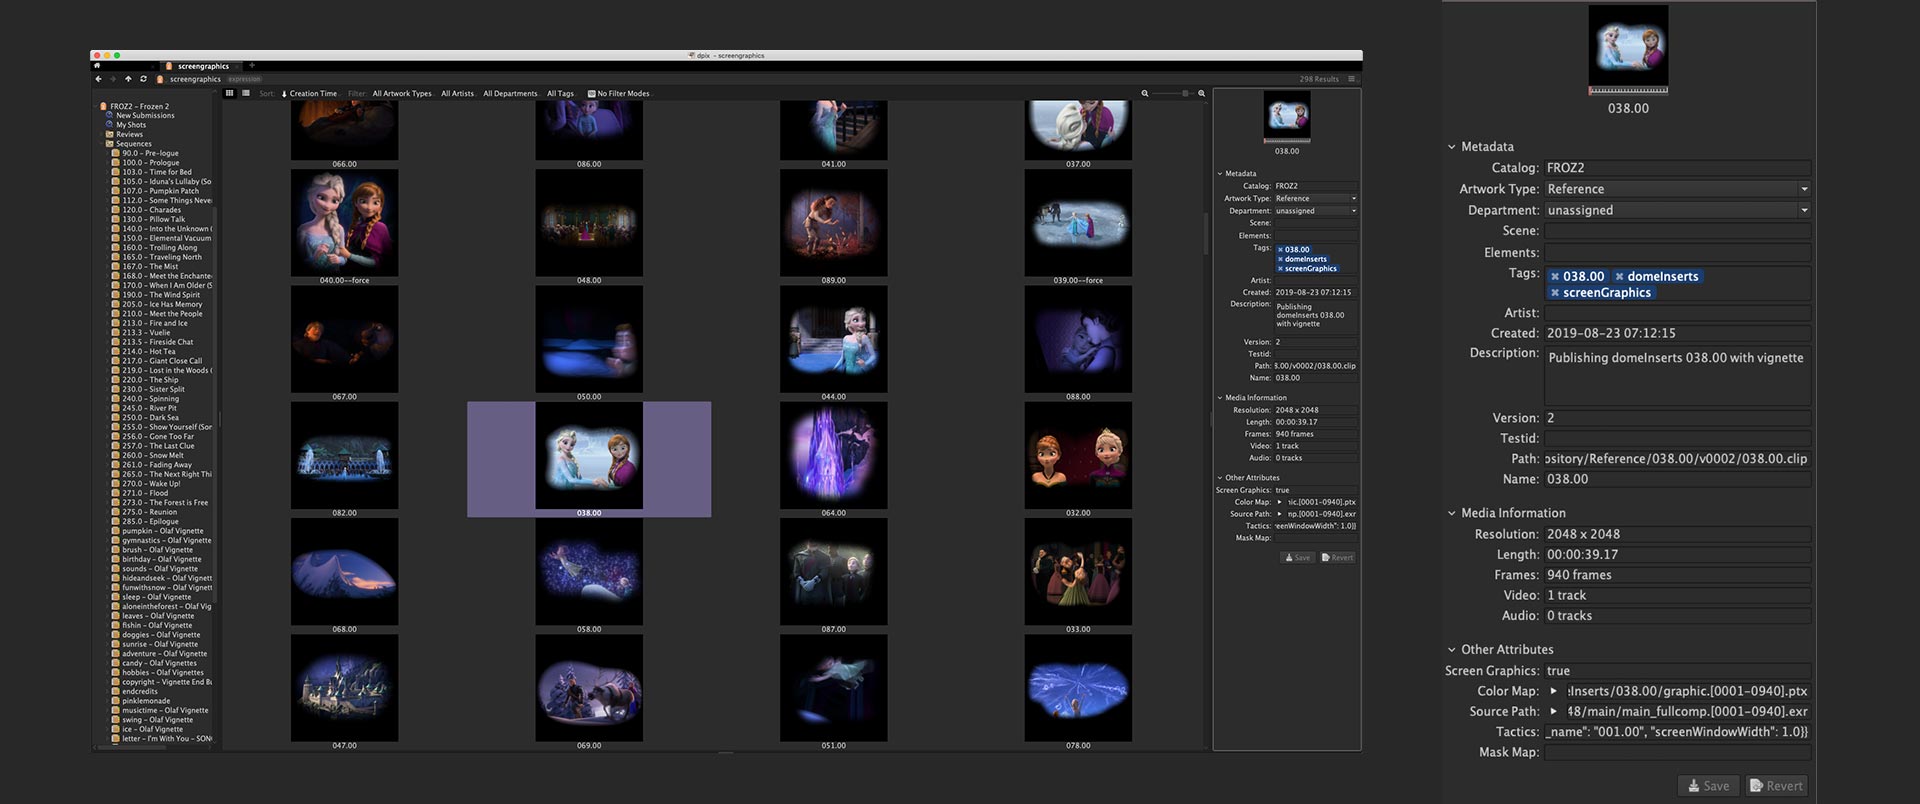Screen dimensions: 1920x804
Task: Remove screenGraphics tag in enlarged inset
Action: [1555, 293]
